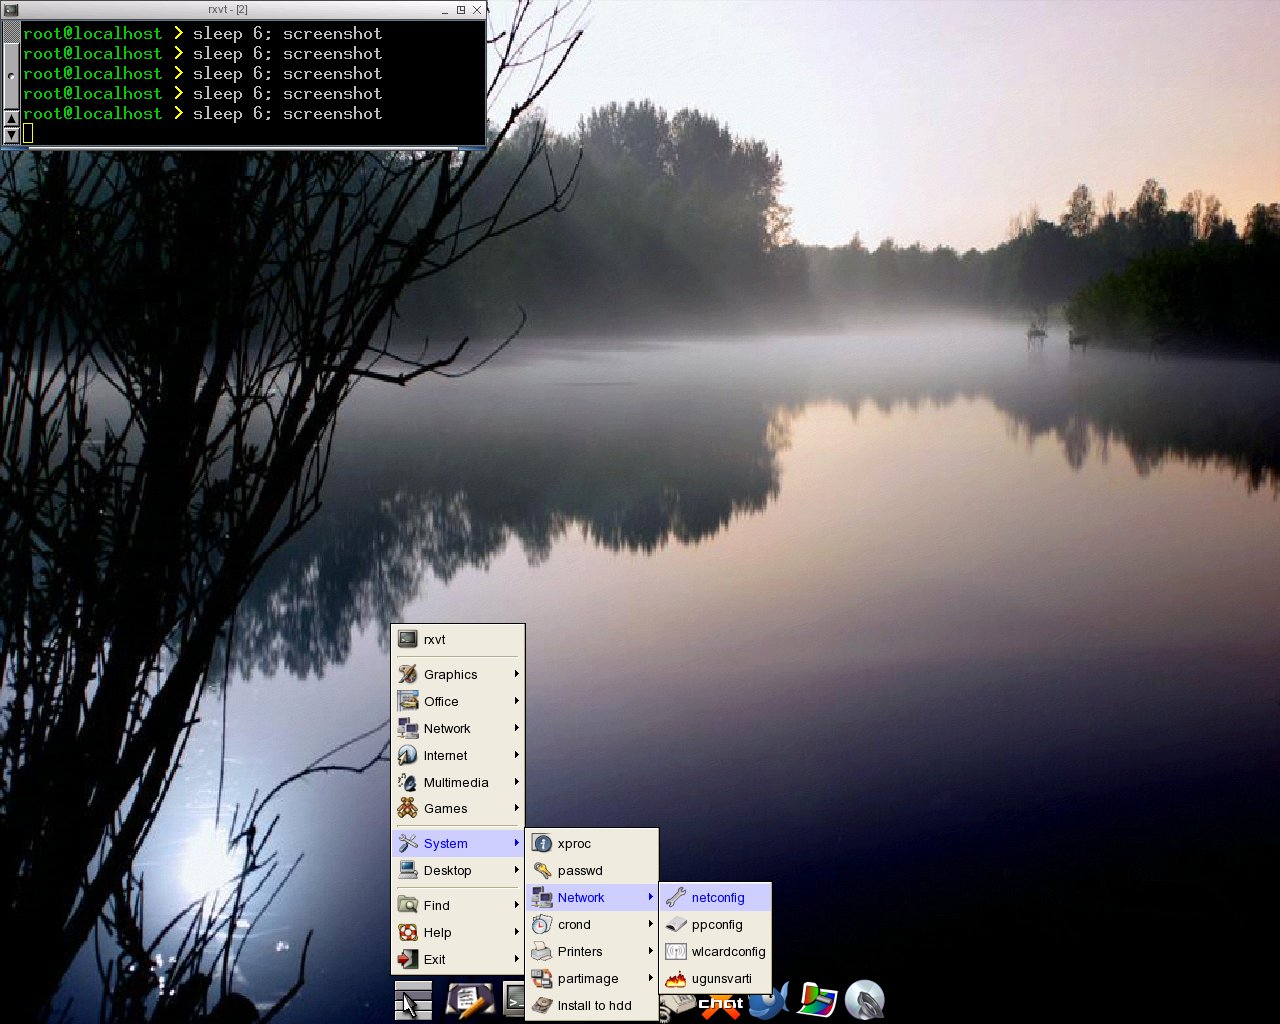Select Install to hdd entry
This screenshot has width=1280, height=1024.
pos(592,1005)
